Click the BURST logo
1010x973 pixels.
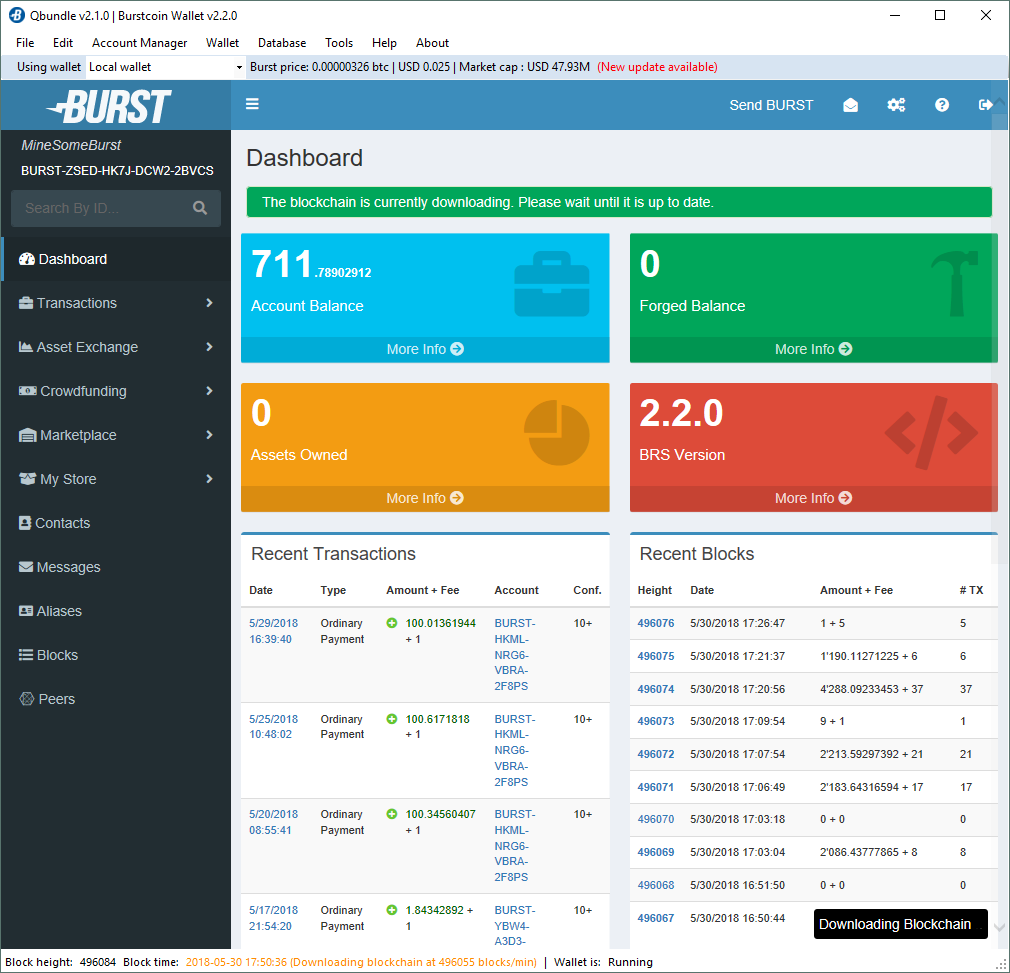[110, 106]
